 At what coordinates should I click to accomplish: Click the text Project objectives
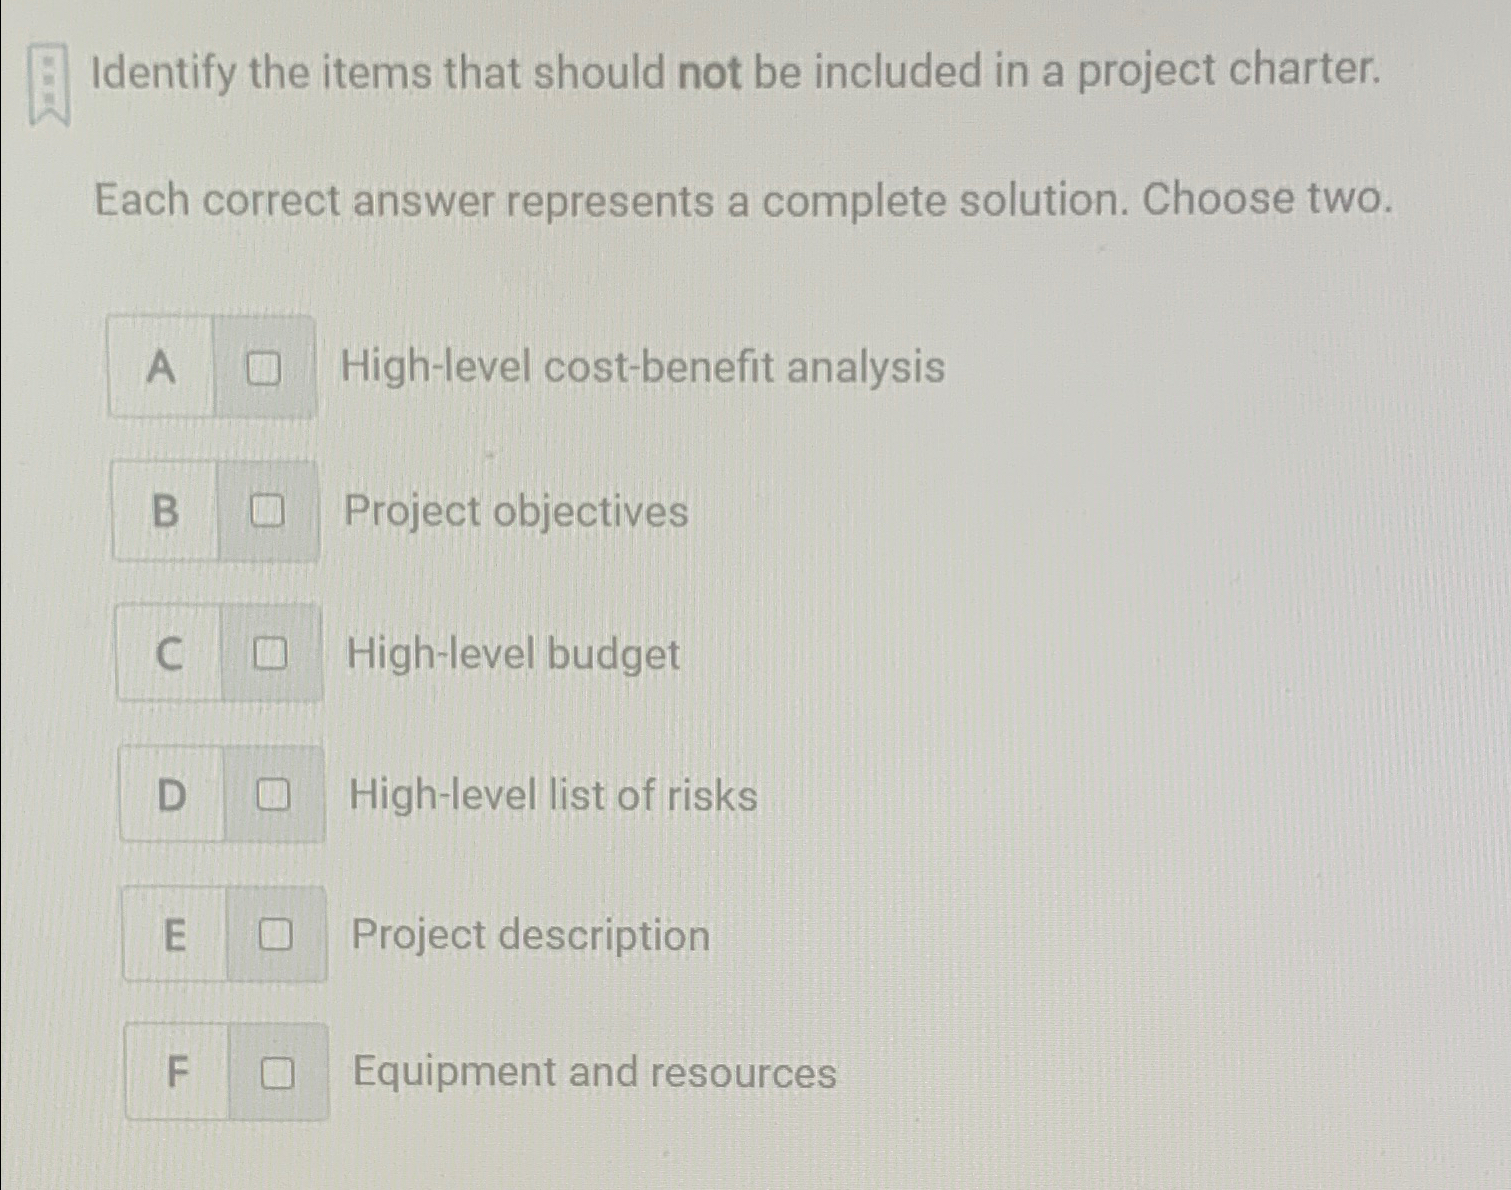[514, 512]
